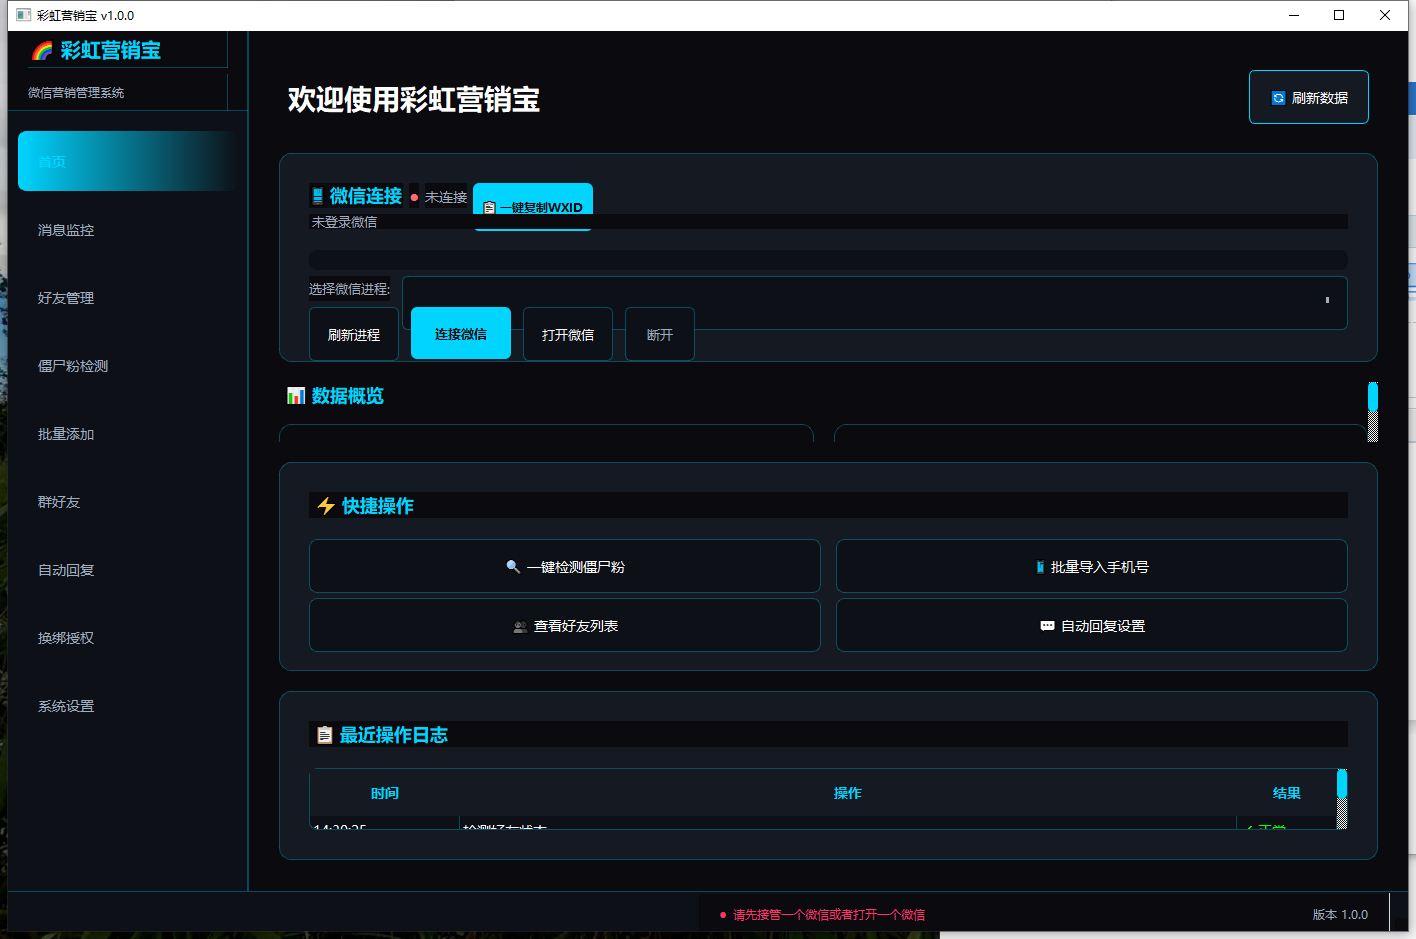Select 僵尸粉检测 in sidebar

(127, 366)
